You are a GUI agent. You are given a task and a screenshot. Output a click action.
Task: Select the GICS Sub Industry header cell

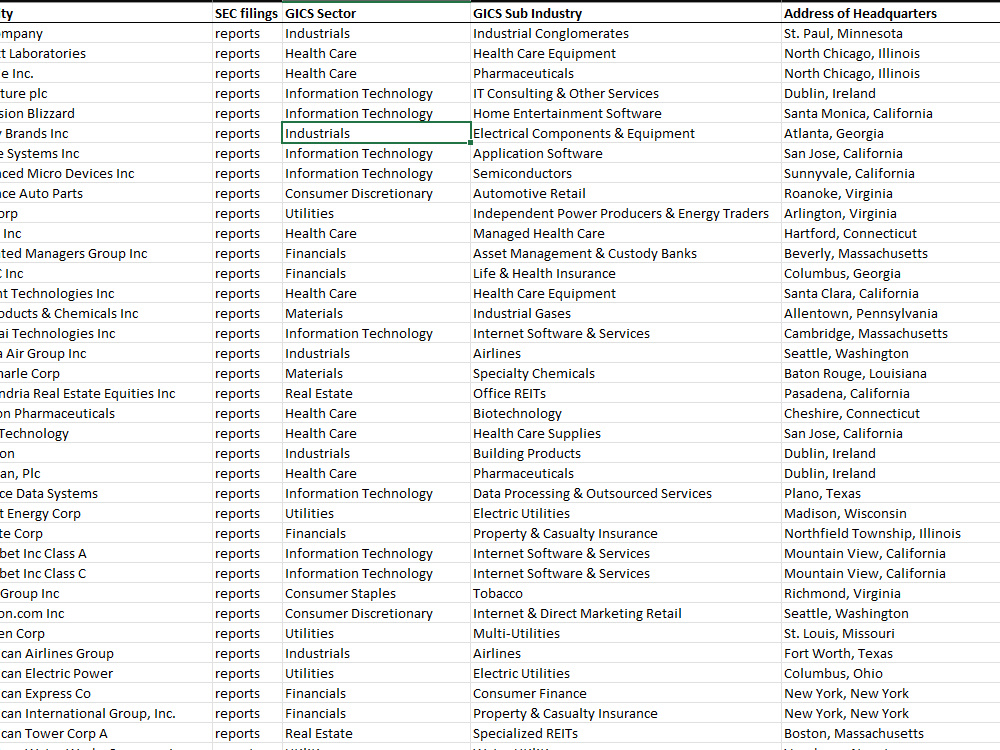point(625,13)
